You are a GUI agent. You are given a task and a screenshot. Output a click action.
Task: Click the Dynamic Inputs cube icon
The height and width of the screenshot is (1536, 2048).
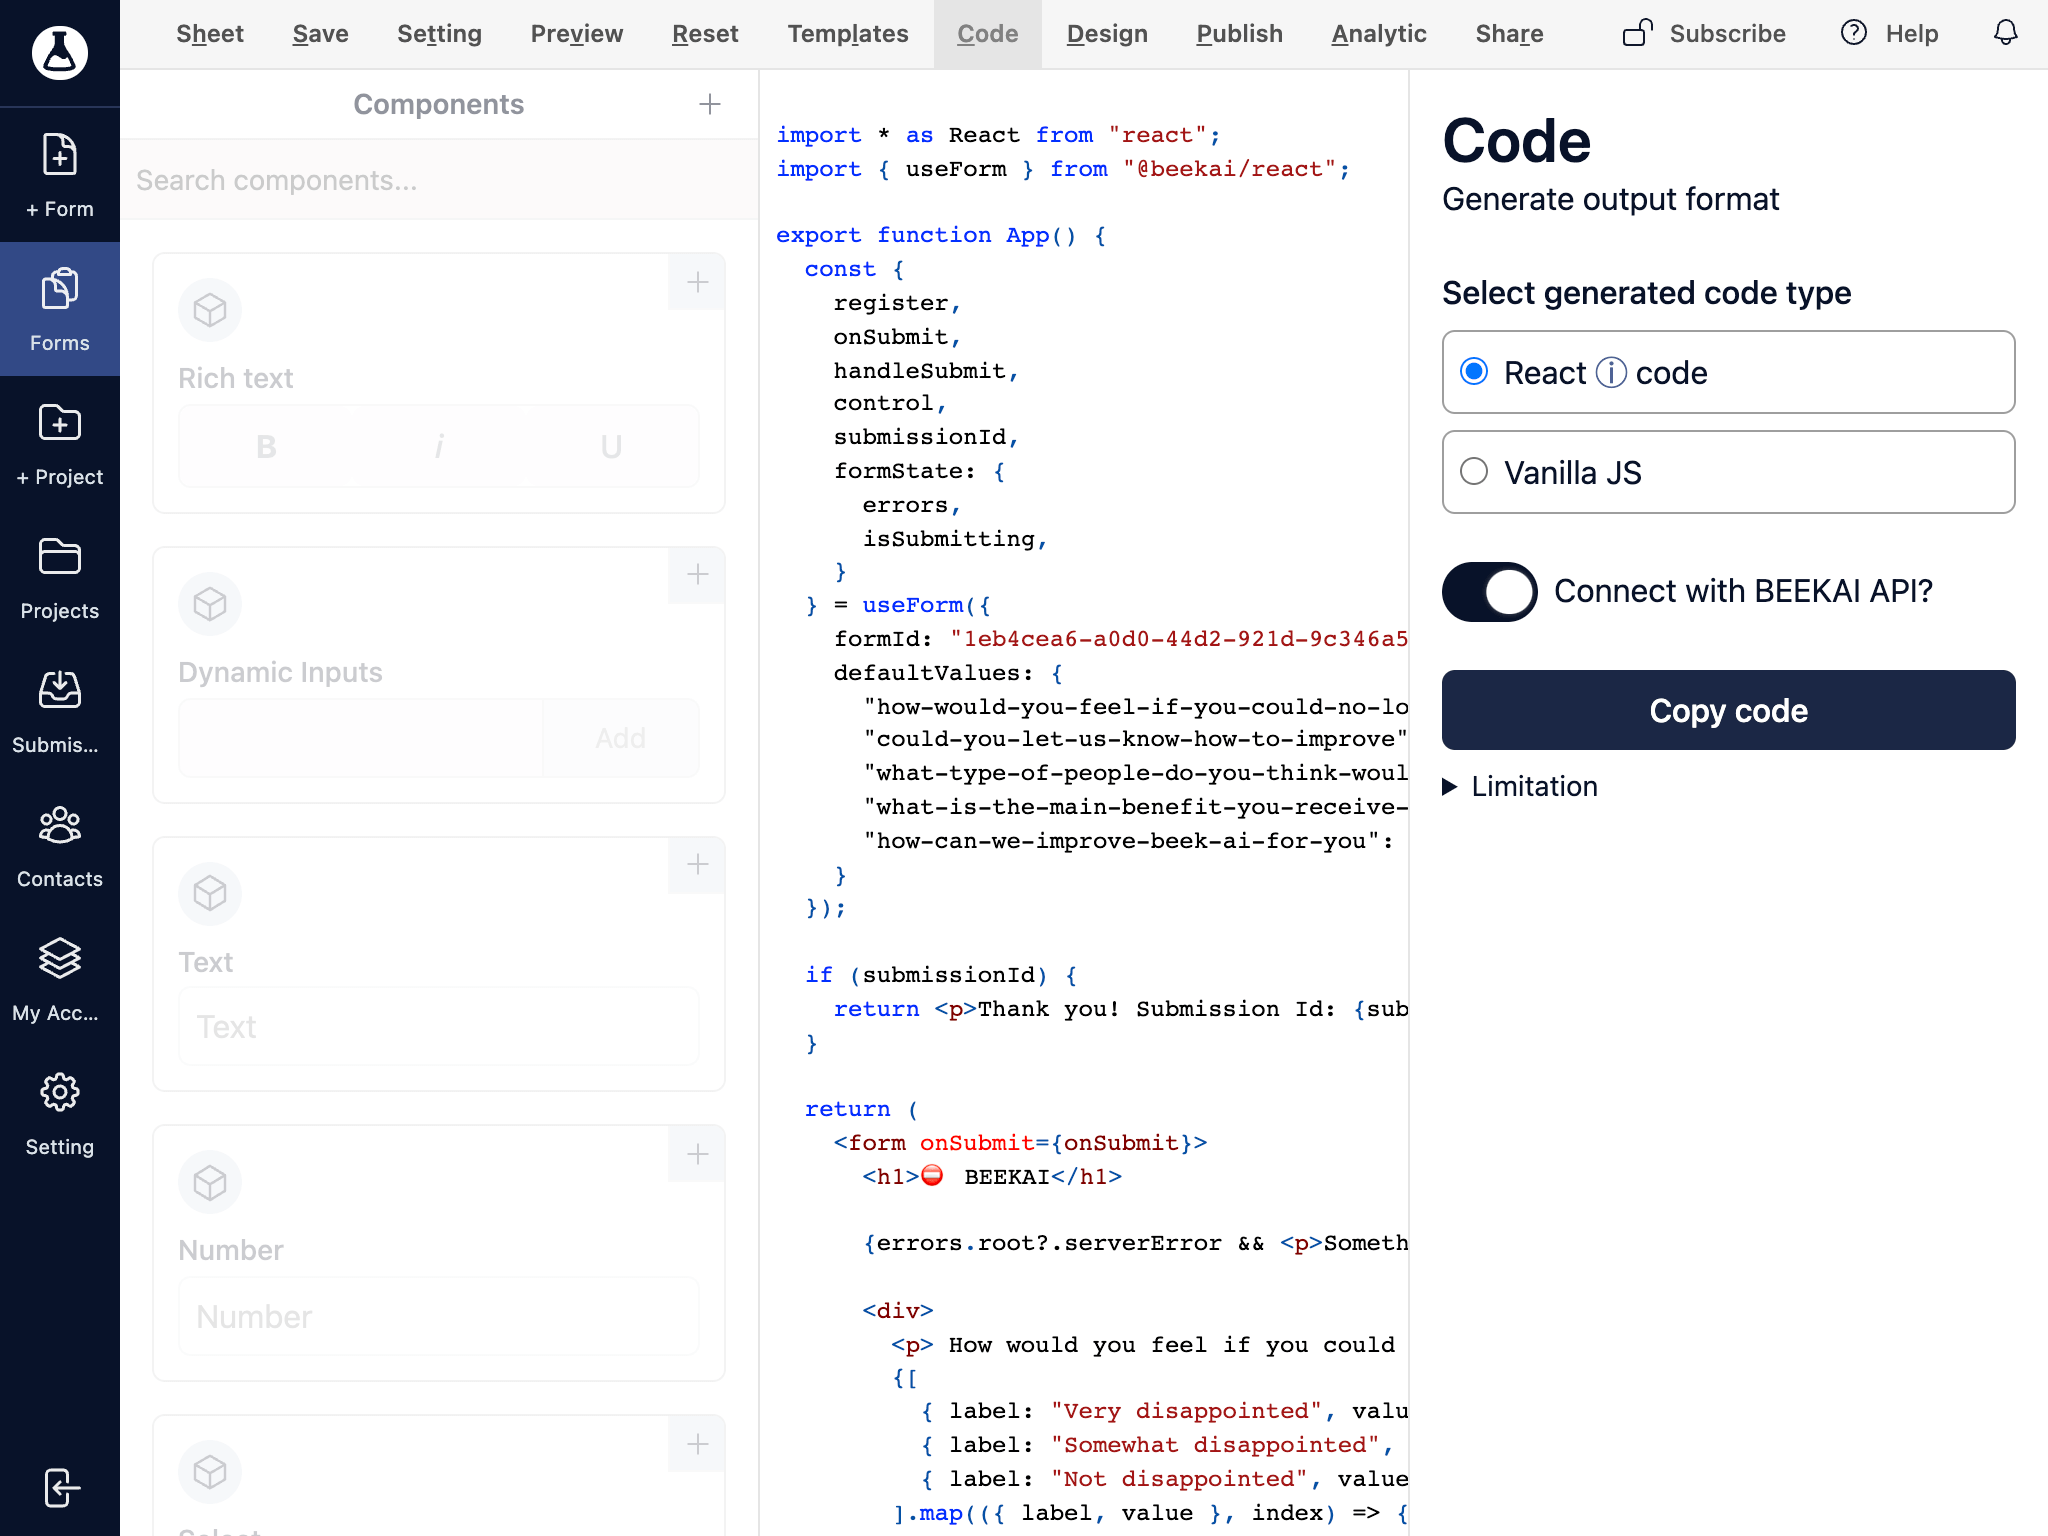click(210, 604)
